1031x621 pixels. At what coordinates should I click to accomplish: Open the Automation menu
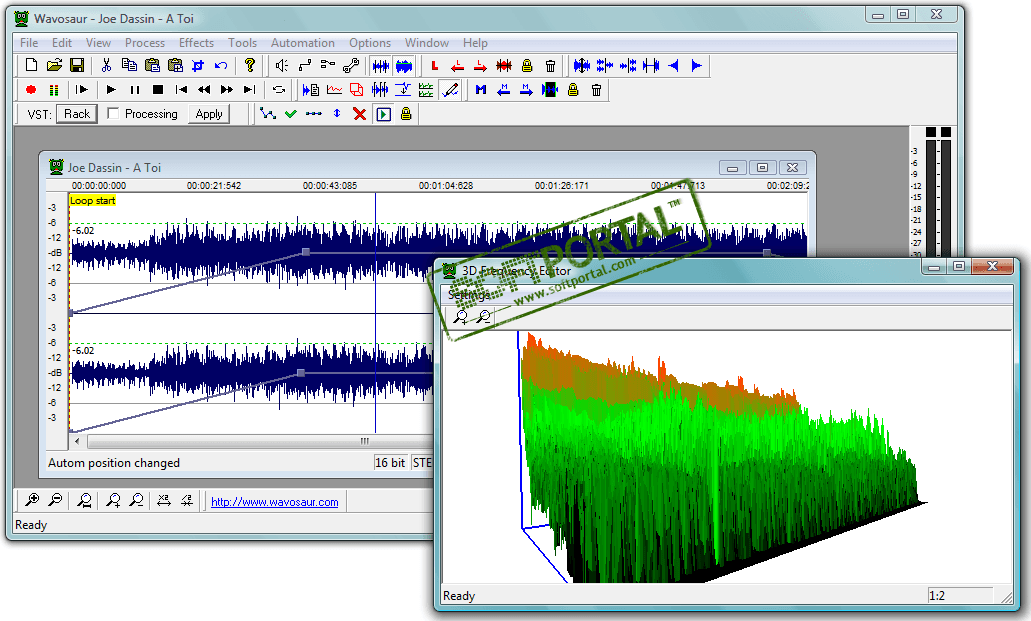pos(303,43)
